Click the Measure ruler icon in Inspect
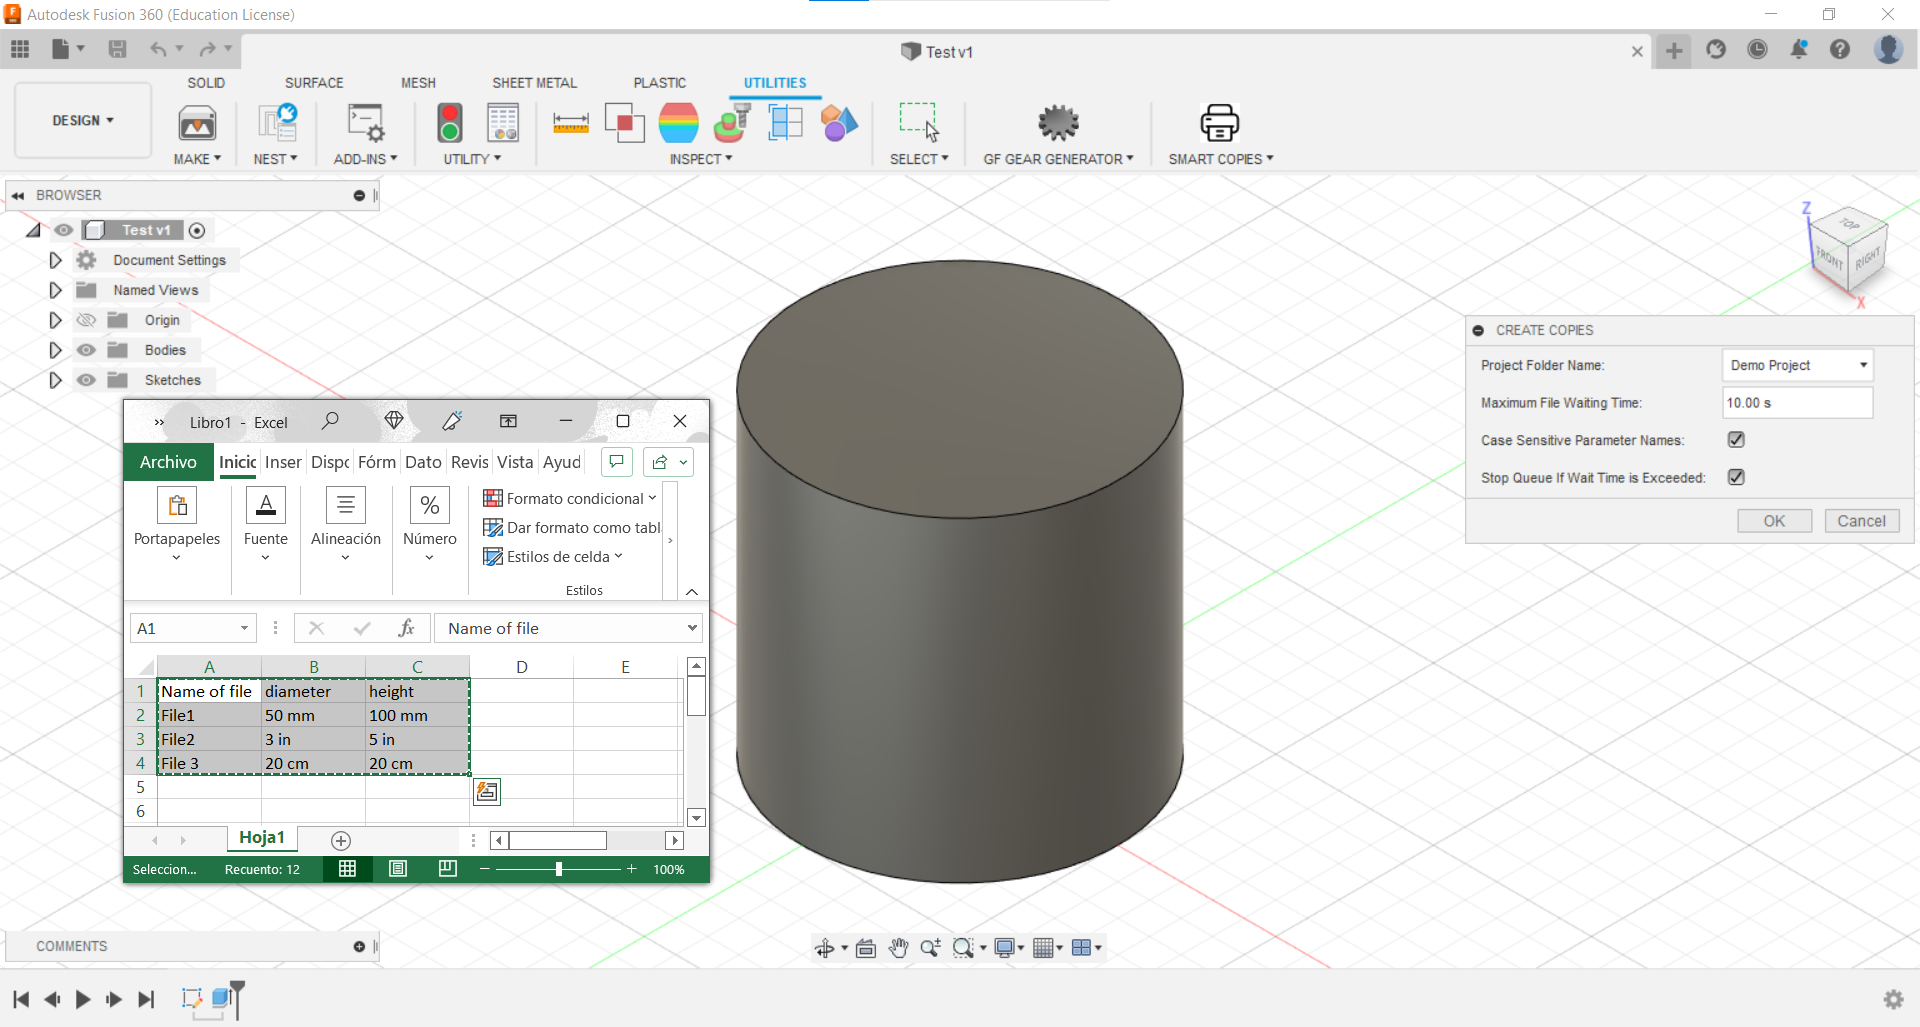 (x=570, y=123)
